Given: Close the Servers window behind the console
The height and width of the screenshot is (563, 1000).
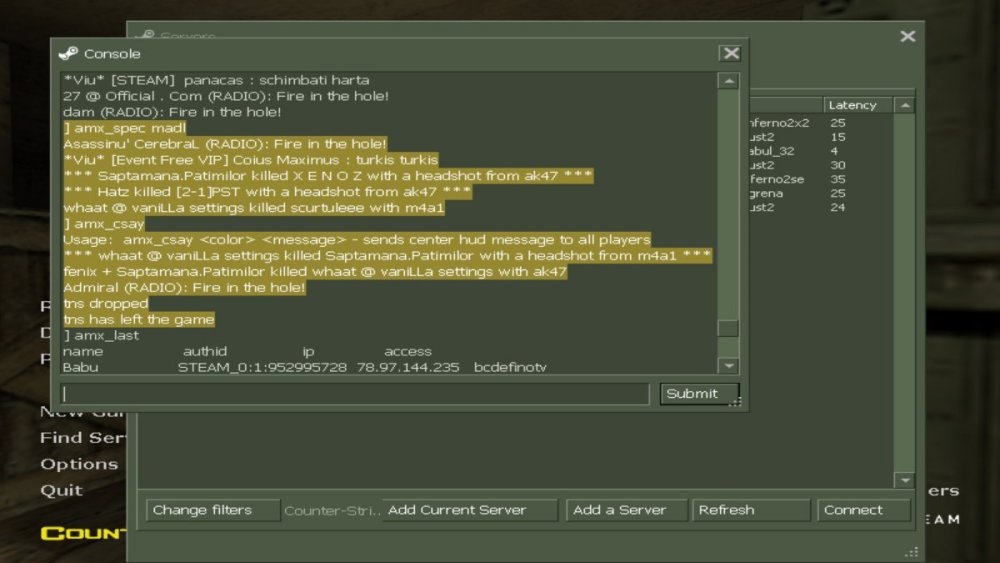Looking at the screenshot, I should click(908, 36).
